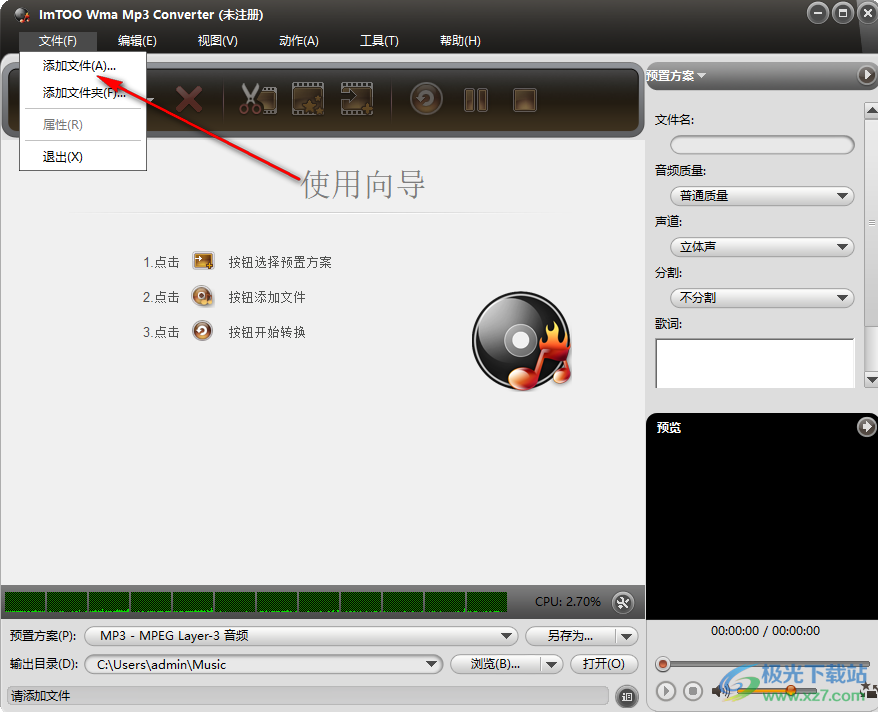Screen dimensions: 878x712
Task: Open the 视图(V) menu
Action: (218, 41)
